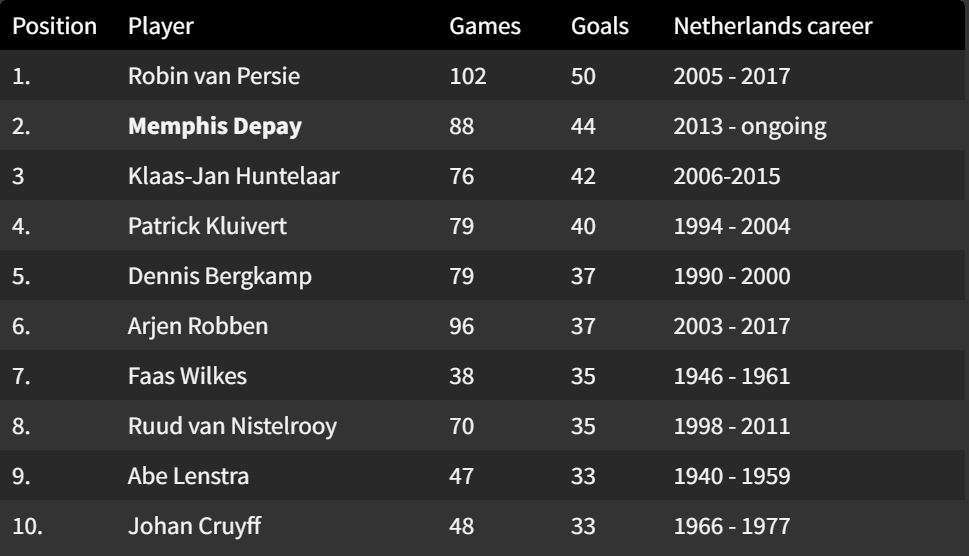Click the Netherlands career column header
969x556 pixels.
pyautogui.click(x=773, y=26)
